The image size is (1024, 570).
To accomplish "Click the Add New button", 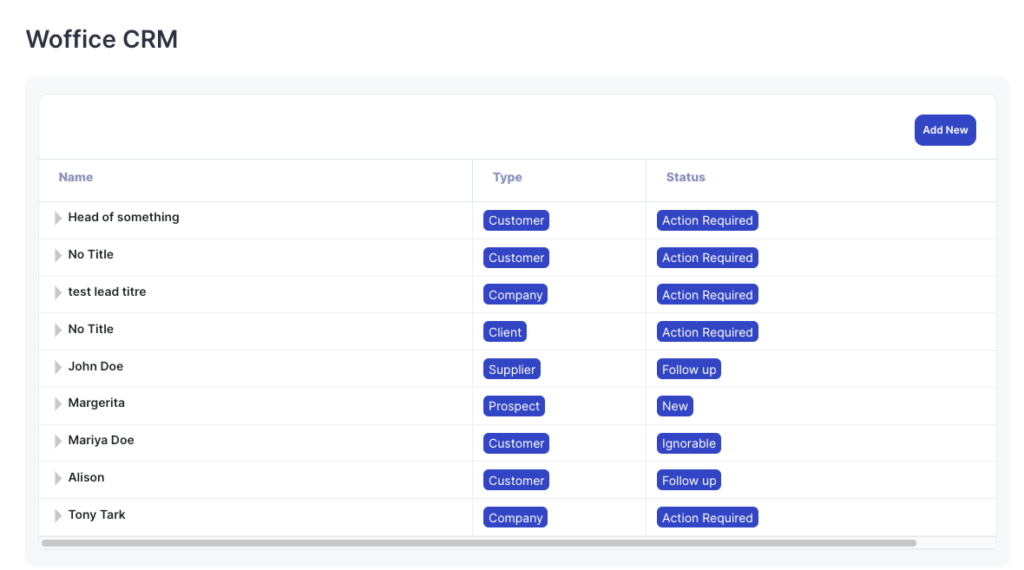I will tap(944, 130).
